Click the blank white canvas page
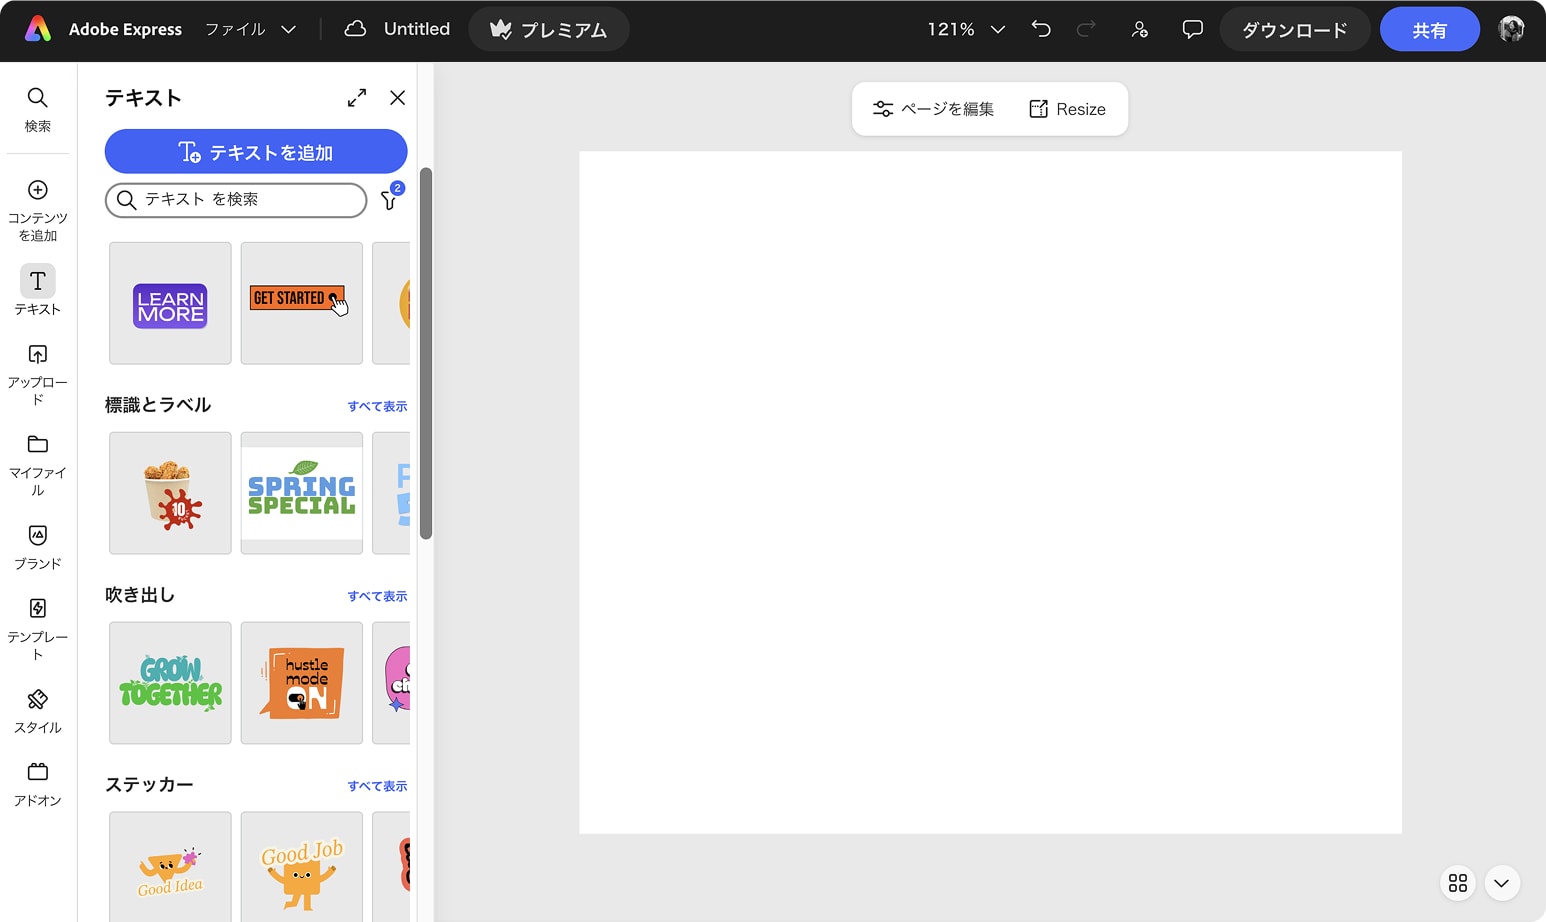Screen dimensions: 1546x922 click(x=990, y=492)
